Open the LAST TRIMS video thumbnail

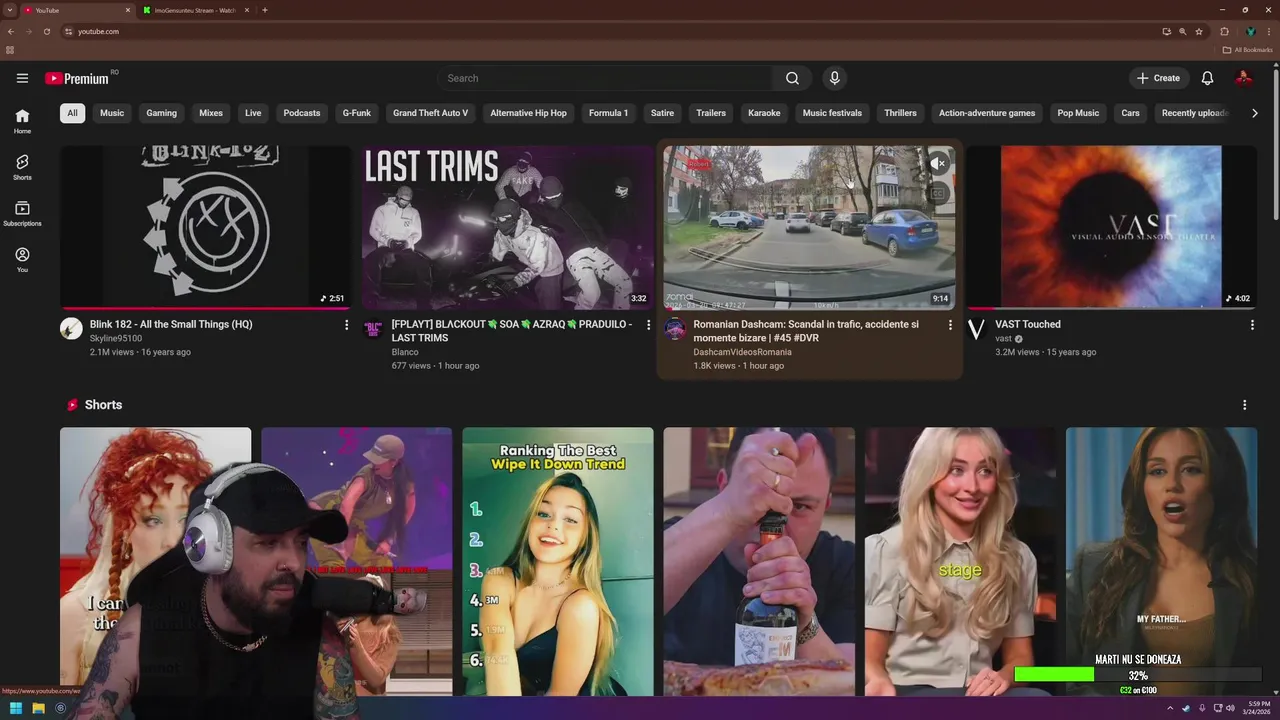click(x=508, y=227)
